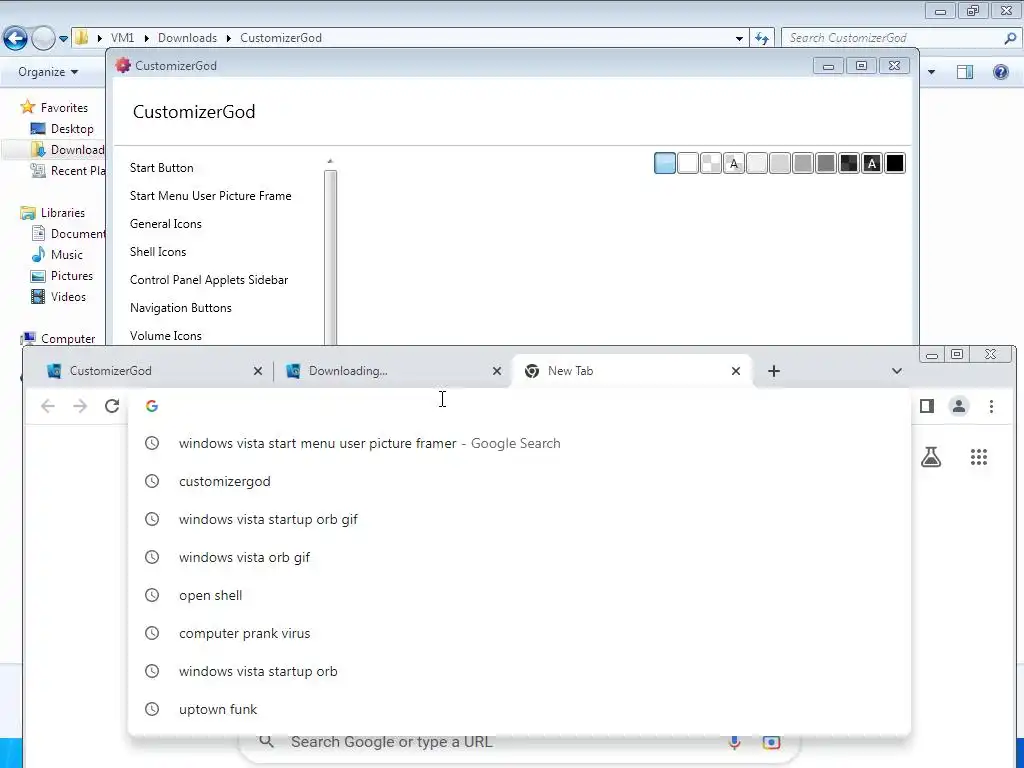Open the browser three-dot menu
Viewport: 1024px width, 768px height.
(x=991, y=406)
